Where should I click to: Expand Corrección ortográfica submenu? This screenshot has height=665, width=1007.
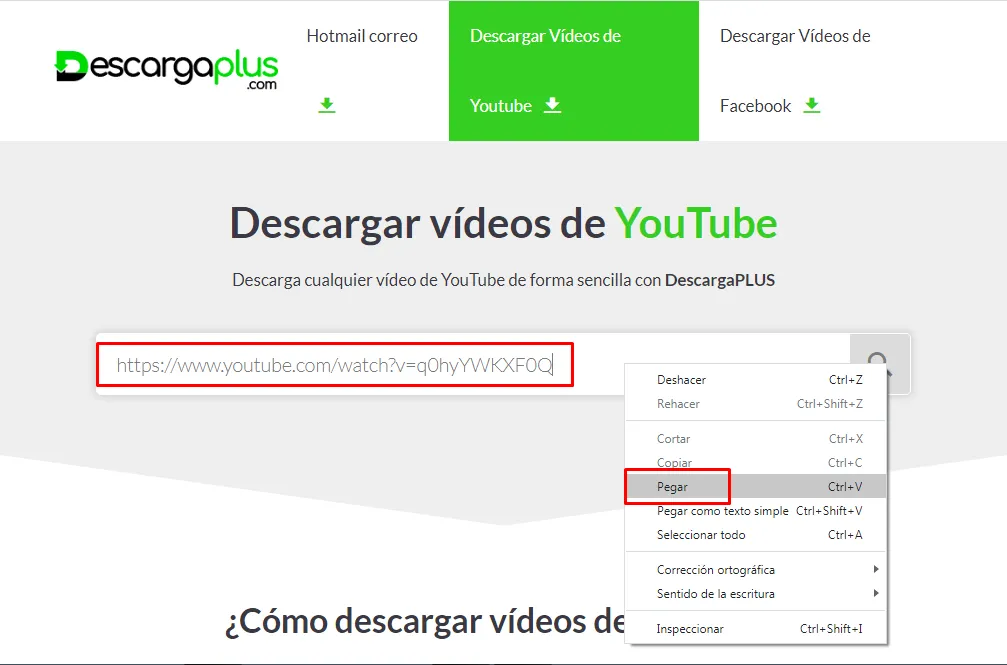tap(756, 569)
